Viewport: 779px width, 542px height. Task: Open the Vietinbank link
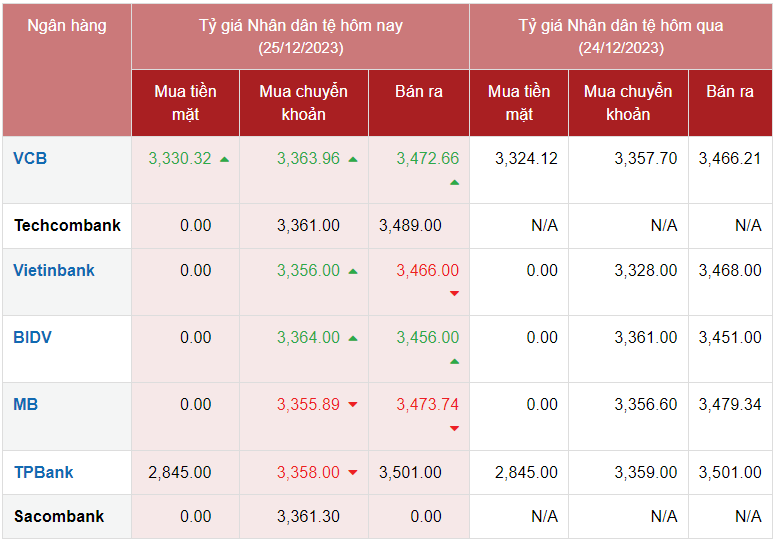54,270
